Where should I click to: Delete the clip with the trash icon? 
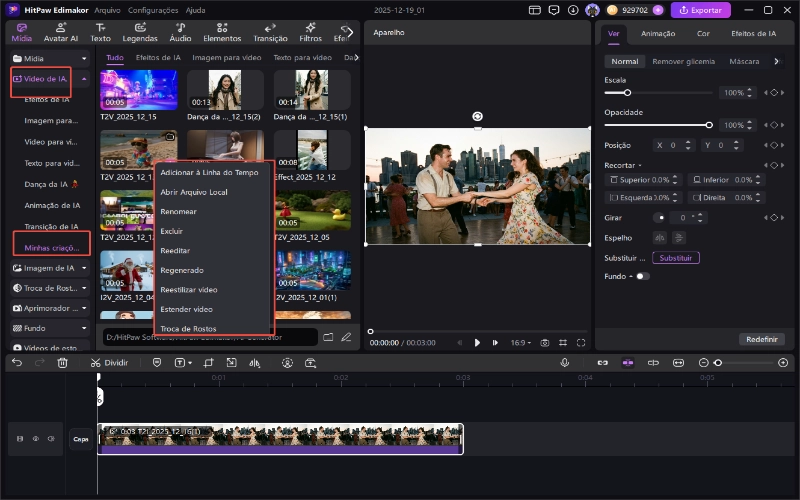[62, 362]
